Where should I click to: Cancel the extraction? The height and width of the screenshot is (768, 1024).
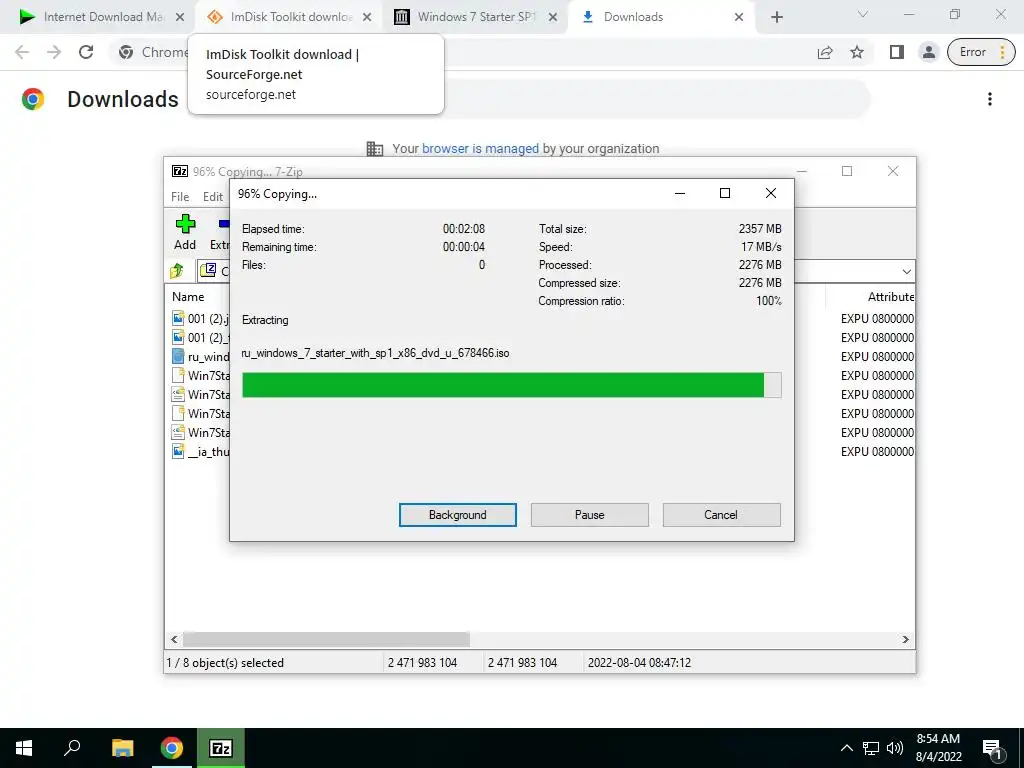(x=721, y=515)
